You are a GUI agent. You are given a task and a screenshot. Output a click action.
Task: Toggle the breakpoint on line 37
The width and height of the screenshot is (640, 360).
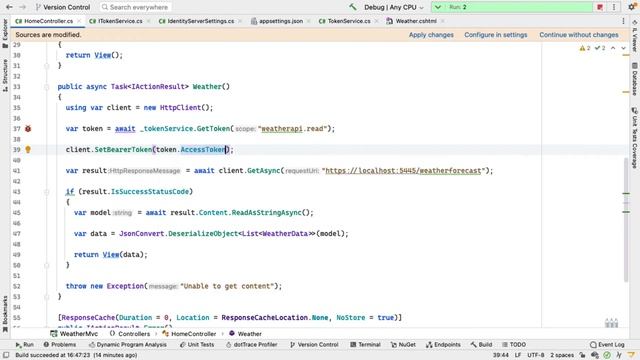point(28,129)
